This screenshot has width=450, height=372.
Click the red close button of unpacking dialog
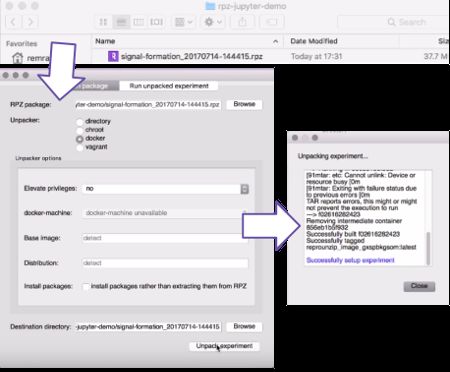click(x=295, y=138)
